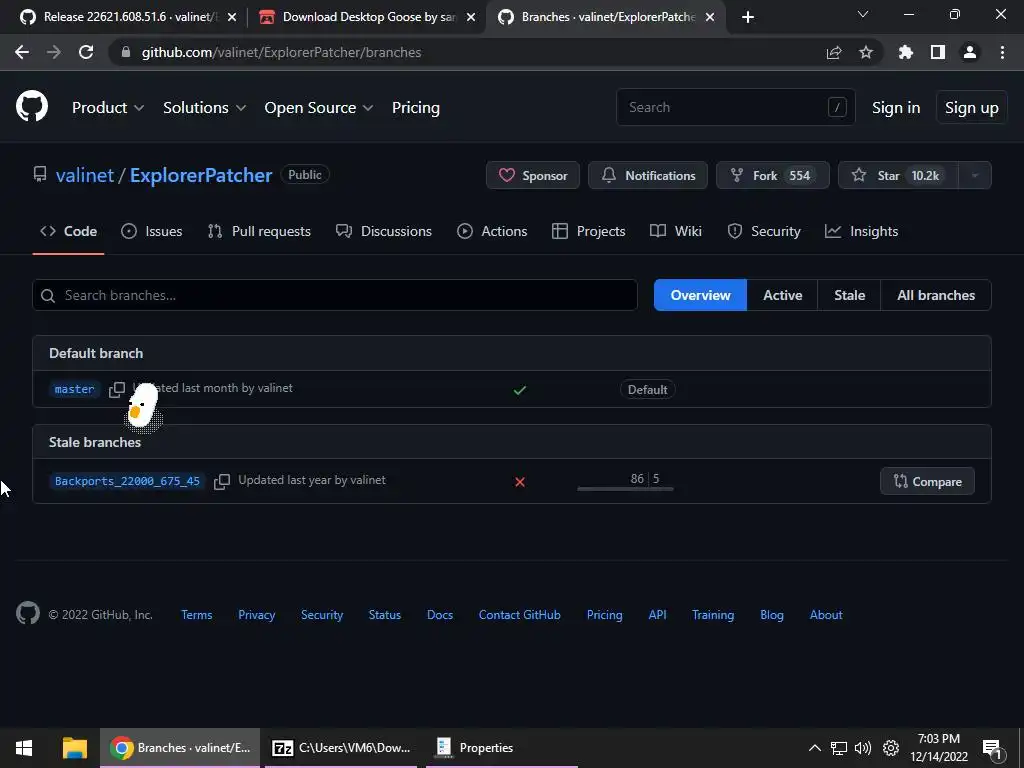Select the Code tab
The width and height of the screenshot is (1024, 768).
click(x=69, y=231)
